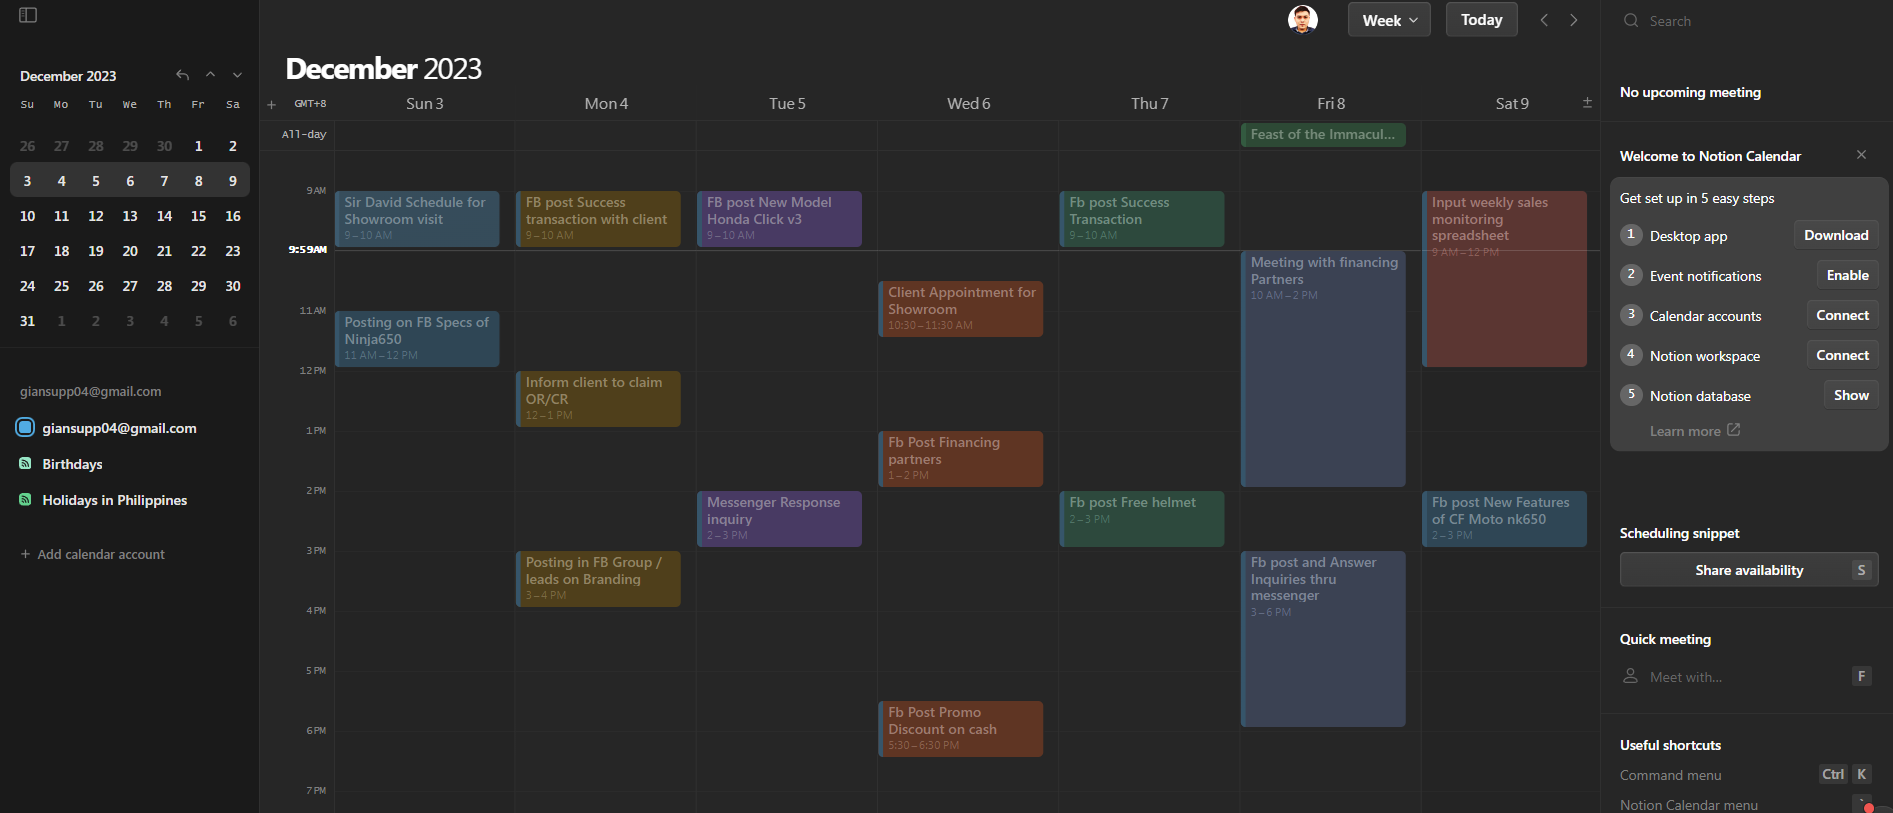Screen dimensions: 1893x813
Task: Open Fb post Free helmet event
Action: click(x=1141, y=519)
